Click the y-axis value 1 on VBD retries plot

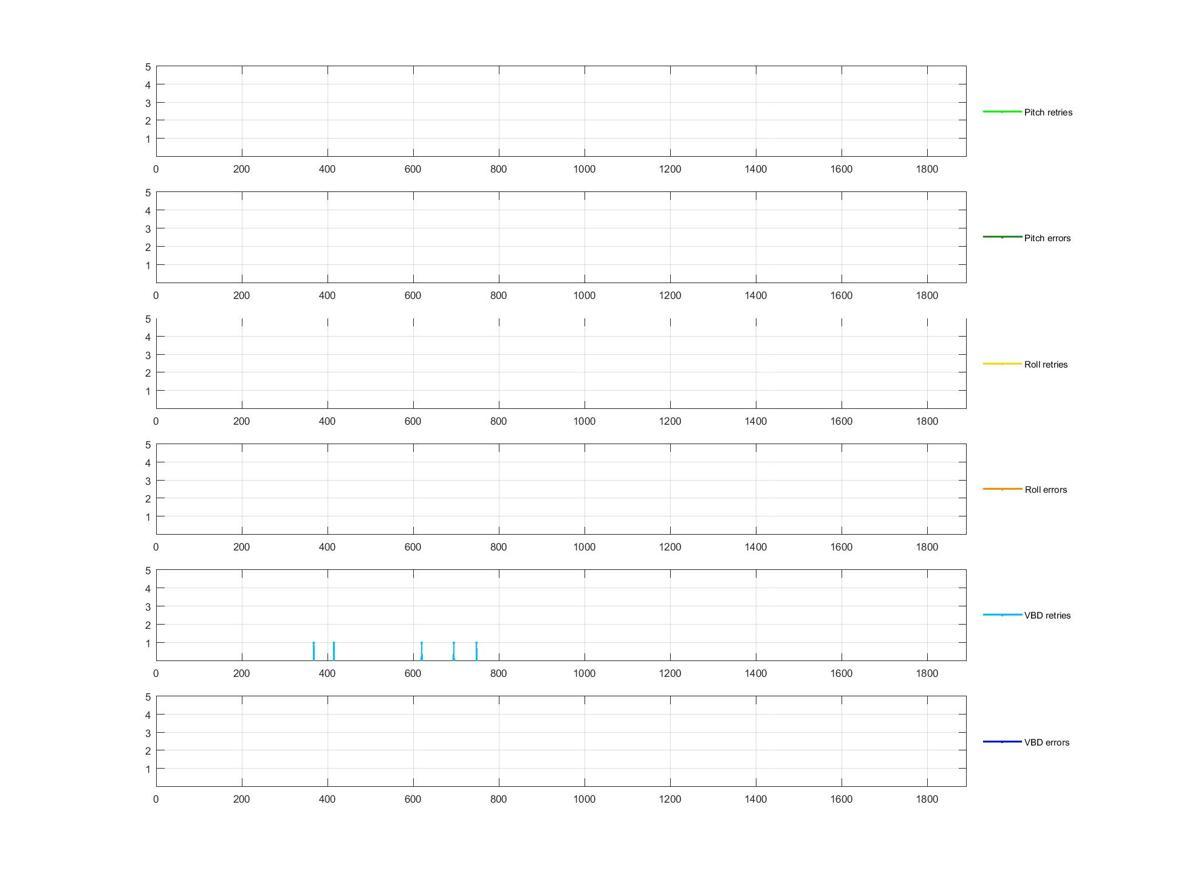tap(148, 643)
